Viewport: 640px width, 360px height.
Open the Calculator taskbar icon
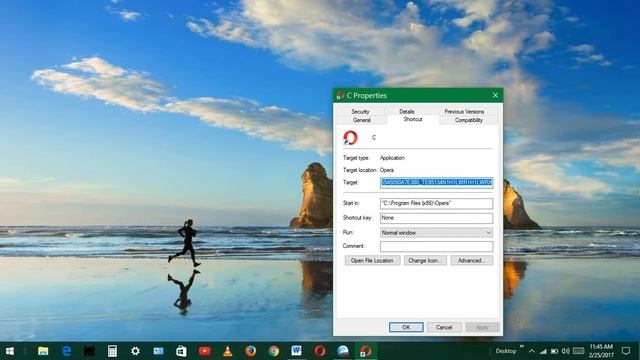(x=112, y=351)
